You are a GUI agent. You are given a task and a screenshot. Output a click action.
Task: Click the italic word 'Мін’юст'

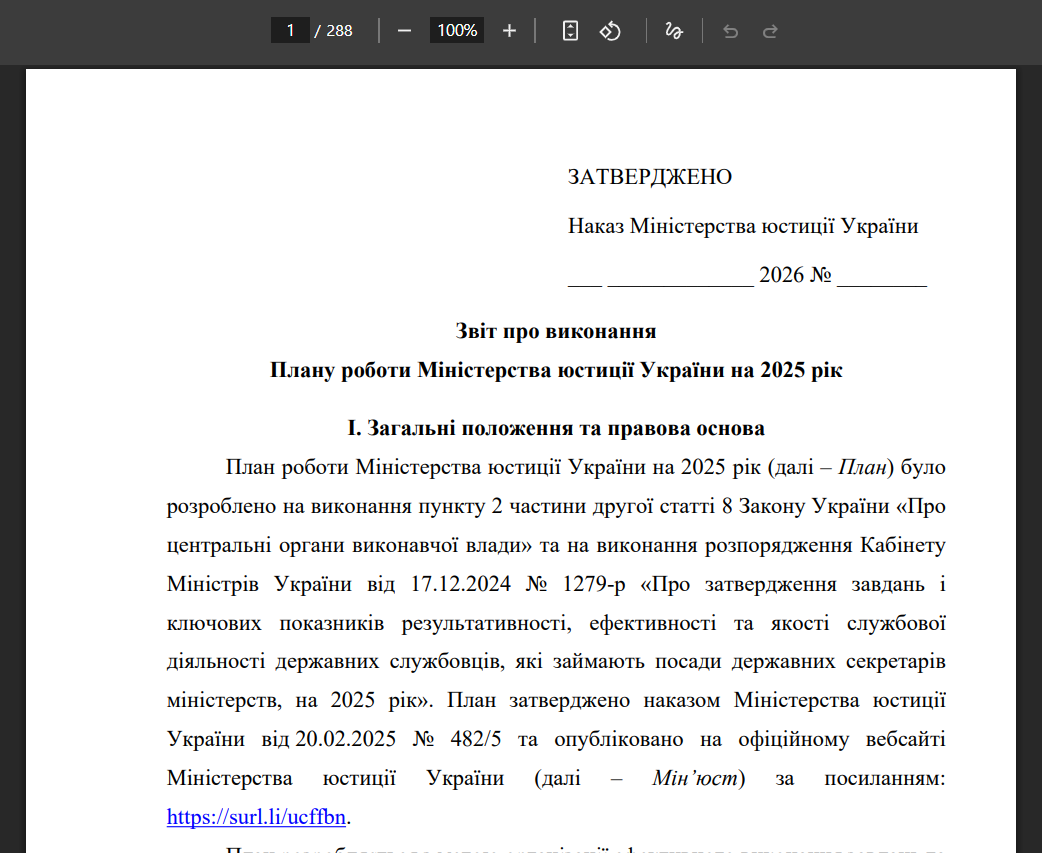[x=695, y=778]
